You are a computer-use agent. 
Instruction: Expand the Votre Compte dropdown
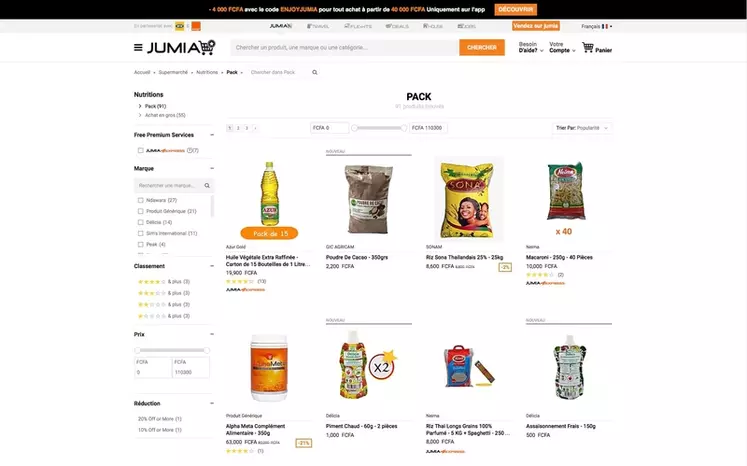562,47
